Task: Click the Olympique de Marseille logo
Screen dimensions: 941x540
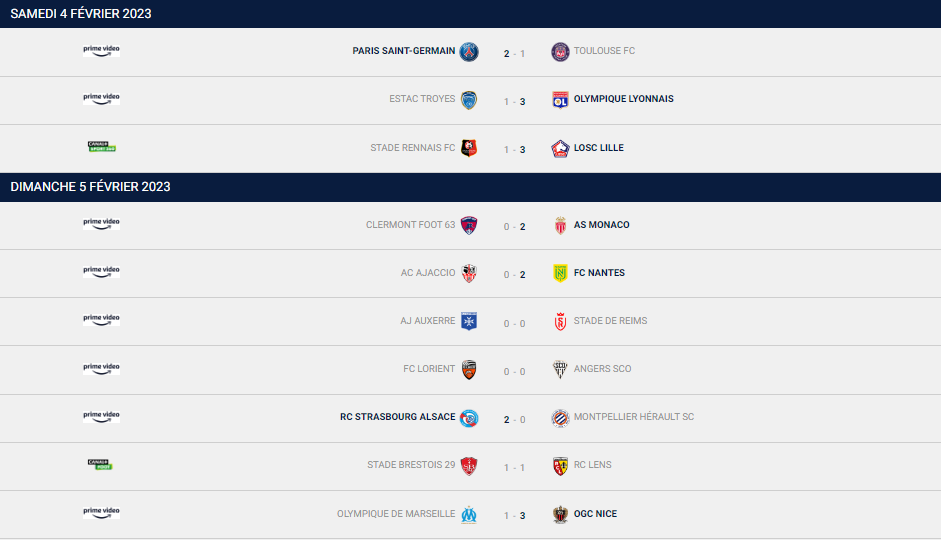Action: point(469,514)
